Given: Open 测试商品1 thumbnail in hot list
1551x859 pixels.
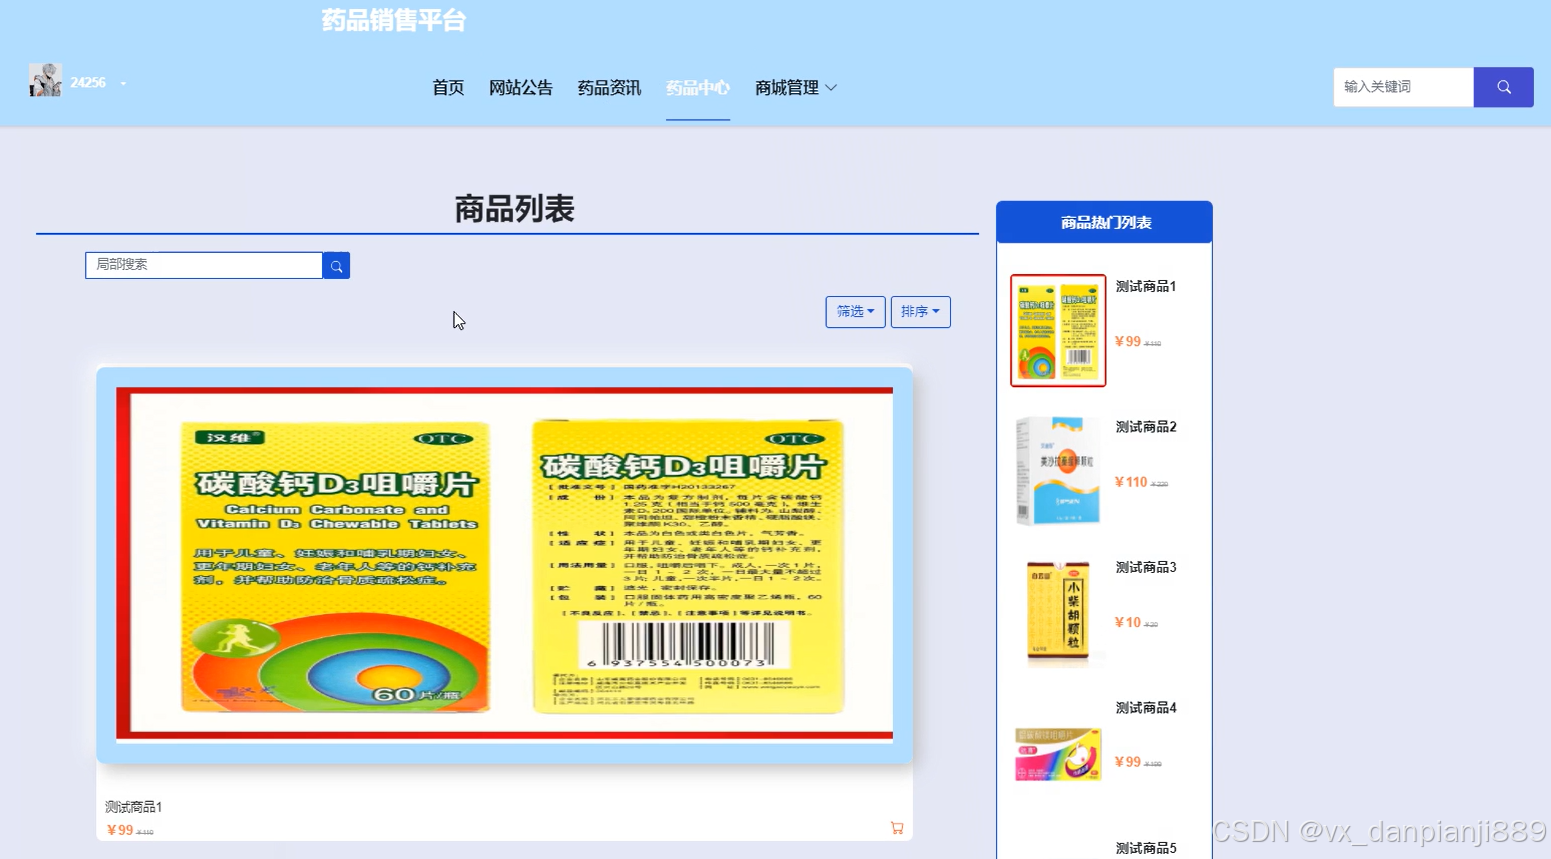Looking at the screenshot, I should click(x=1058, y=330).
